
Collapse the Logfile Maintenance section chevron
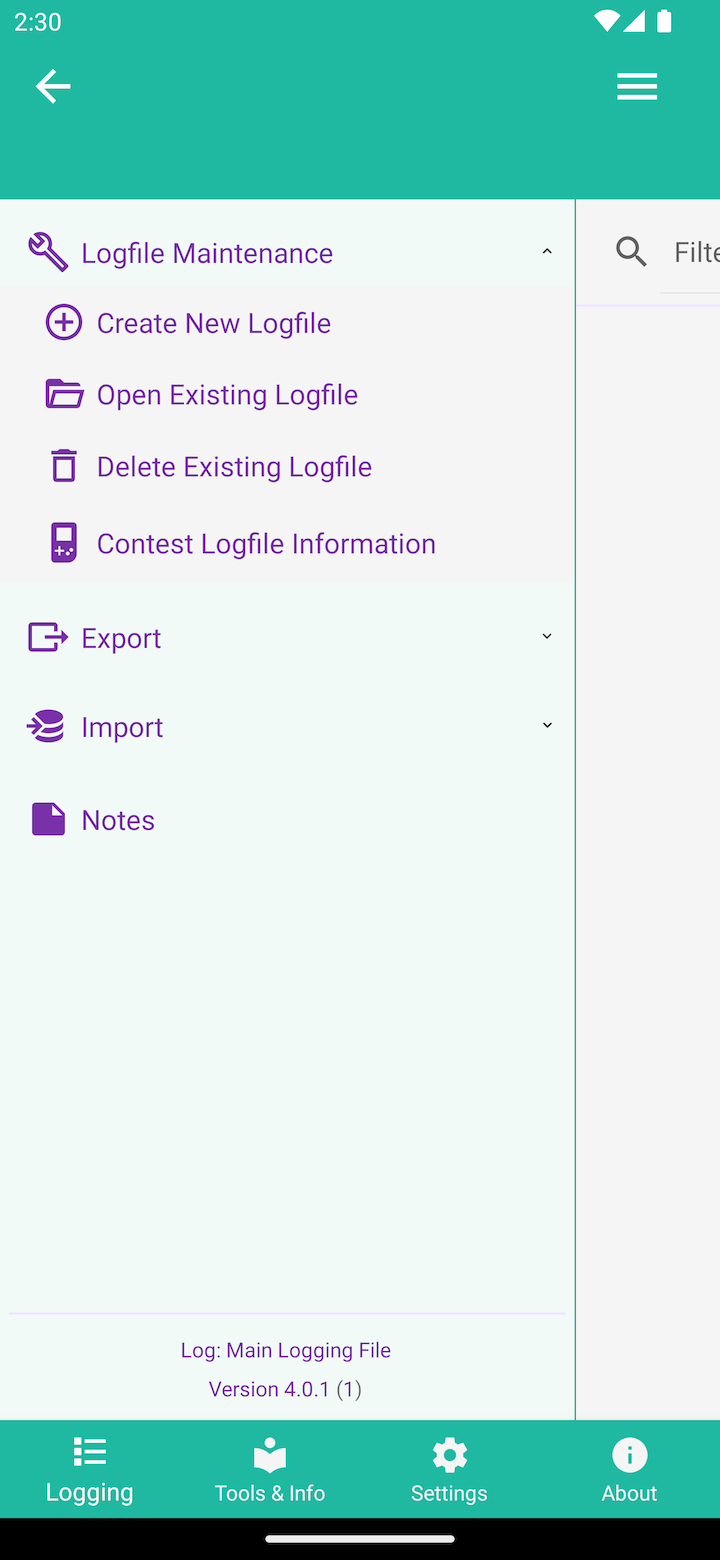pyautogui.click(x=547, y=252)
